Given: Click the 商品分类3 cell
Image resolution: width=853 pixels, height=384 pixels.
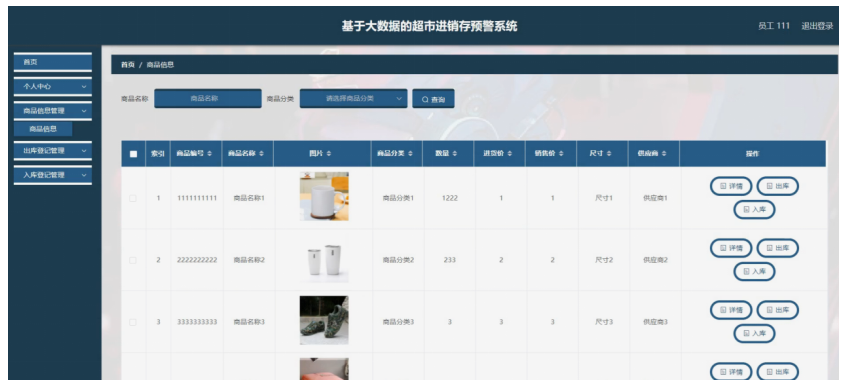Looking at the screenshot, I should 398,322.
